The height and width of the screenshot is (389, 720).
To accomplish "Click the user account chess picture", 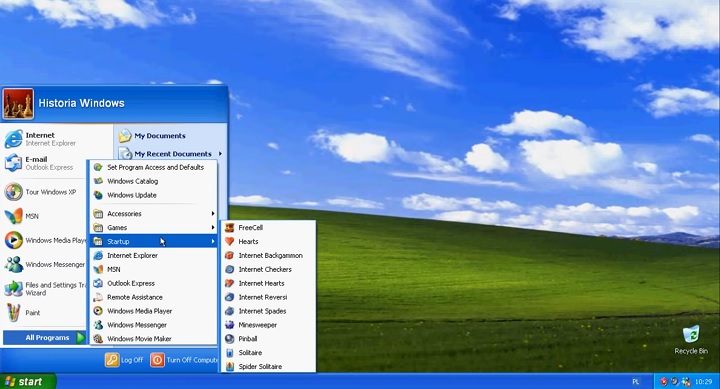I will click(18, 103).
